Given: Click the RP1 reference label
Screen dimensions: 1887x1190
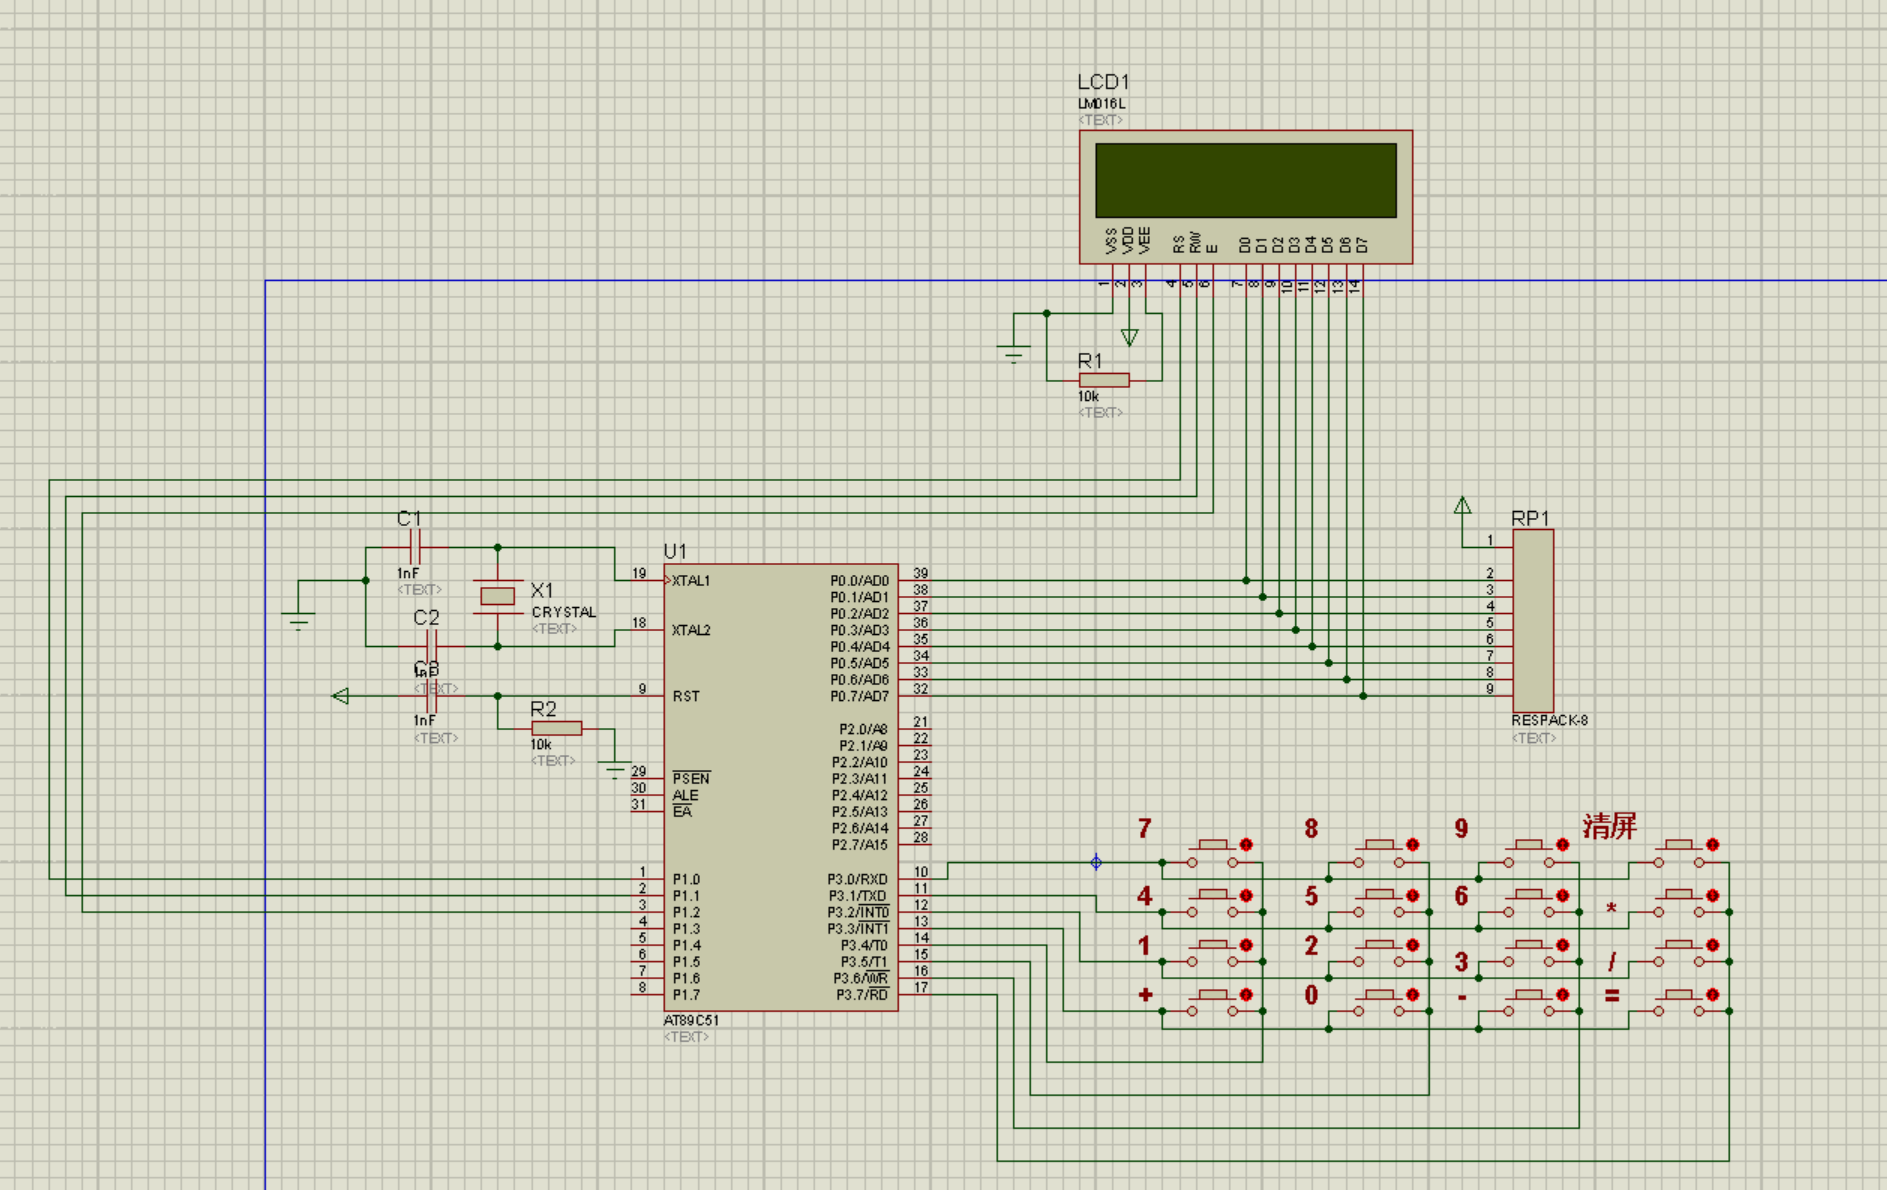Looking at the screenshot, I should (x=1530, y=518).
